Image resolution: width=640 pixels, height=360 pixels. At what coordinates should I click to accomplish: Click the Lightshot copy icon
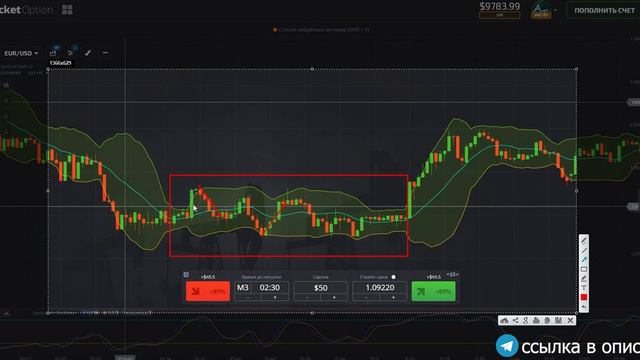[x=547, y=320]
